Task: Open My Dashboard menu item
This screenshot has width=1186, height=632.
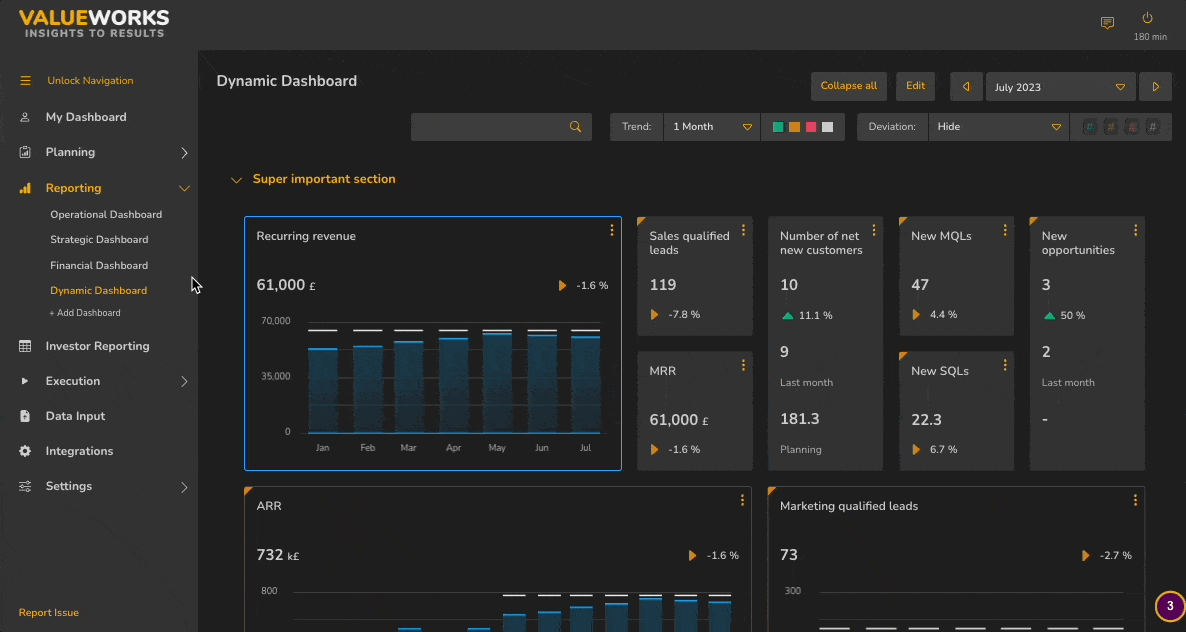Action: click(86, 117)
